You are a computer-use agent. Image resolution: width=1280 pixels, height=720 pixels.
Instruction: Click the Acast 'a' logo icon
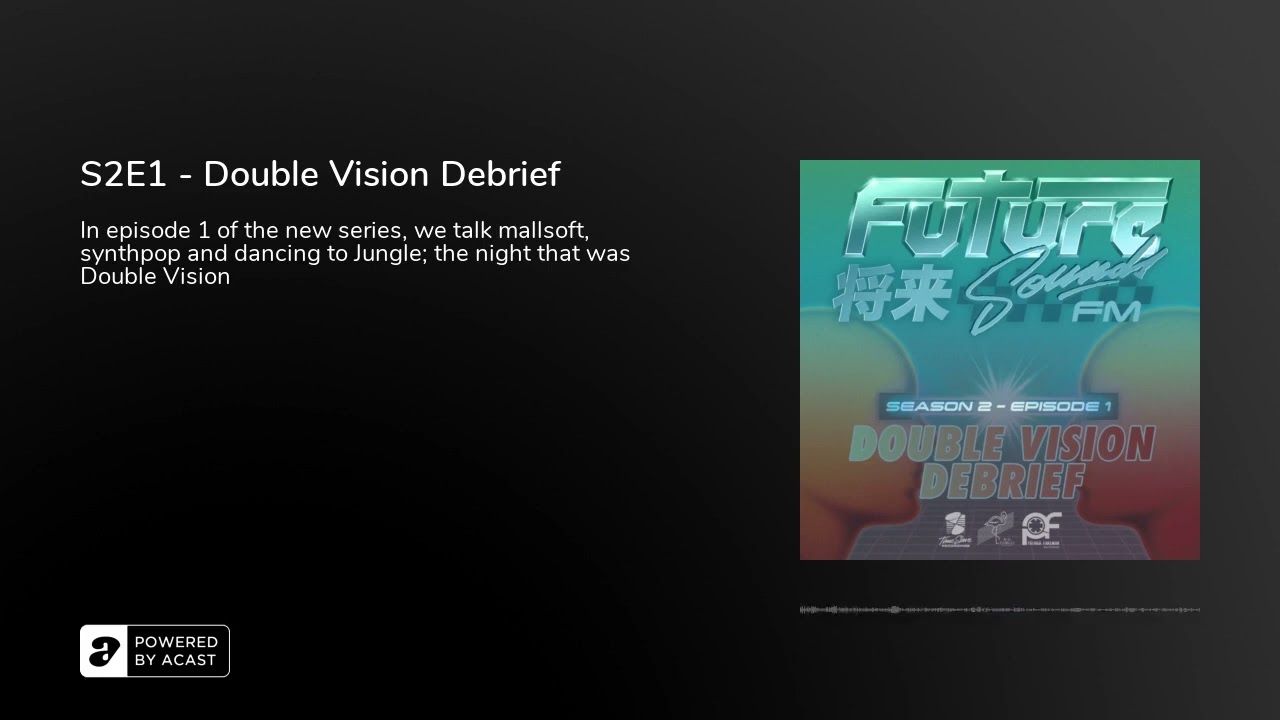point(104,651)
